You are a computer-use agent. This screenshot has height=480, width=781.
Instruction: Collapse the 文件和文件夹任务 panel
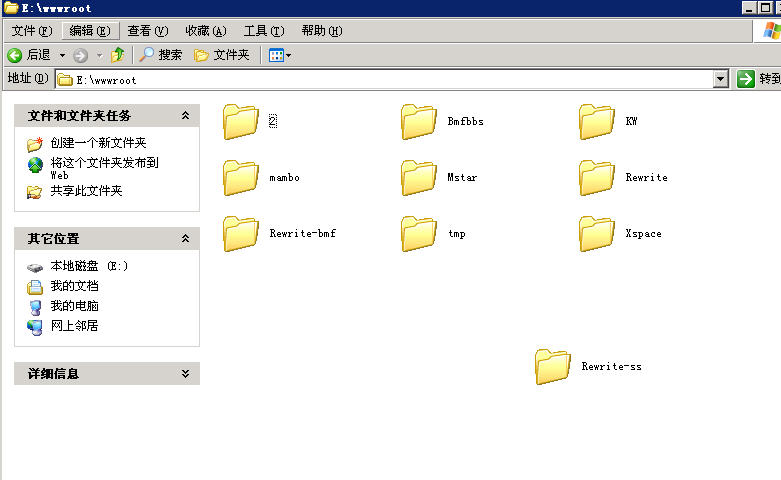coord(185,116)
